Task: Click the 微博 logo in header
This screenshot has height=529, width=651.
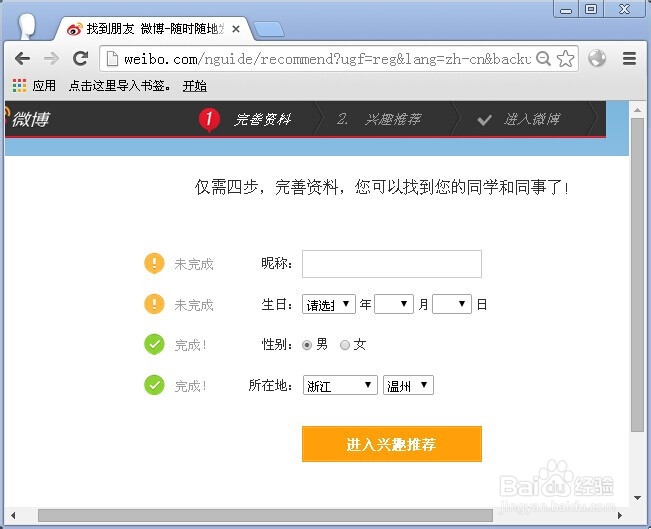Action: coord(30,119)
